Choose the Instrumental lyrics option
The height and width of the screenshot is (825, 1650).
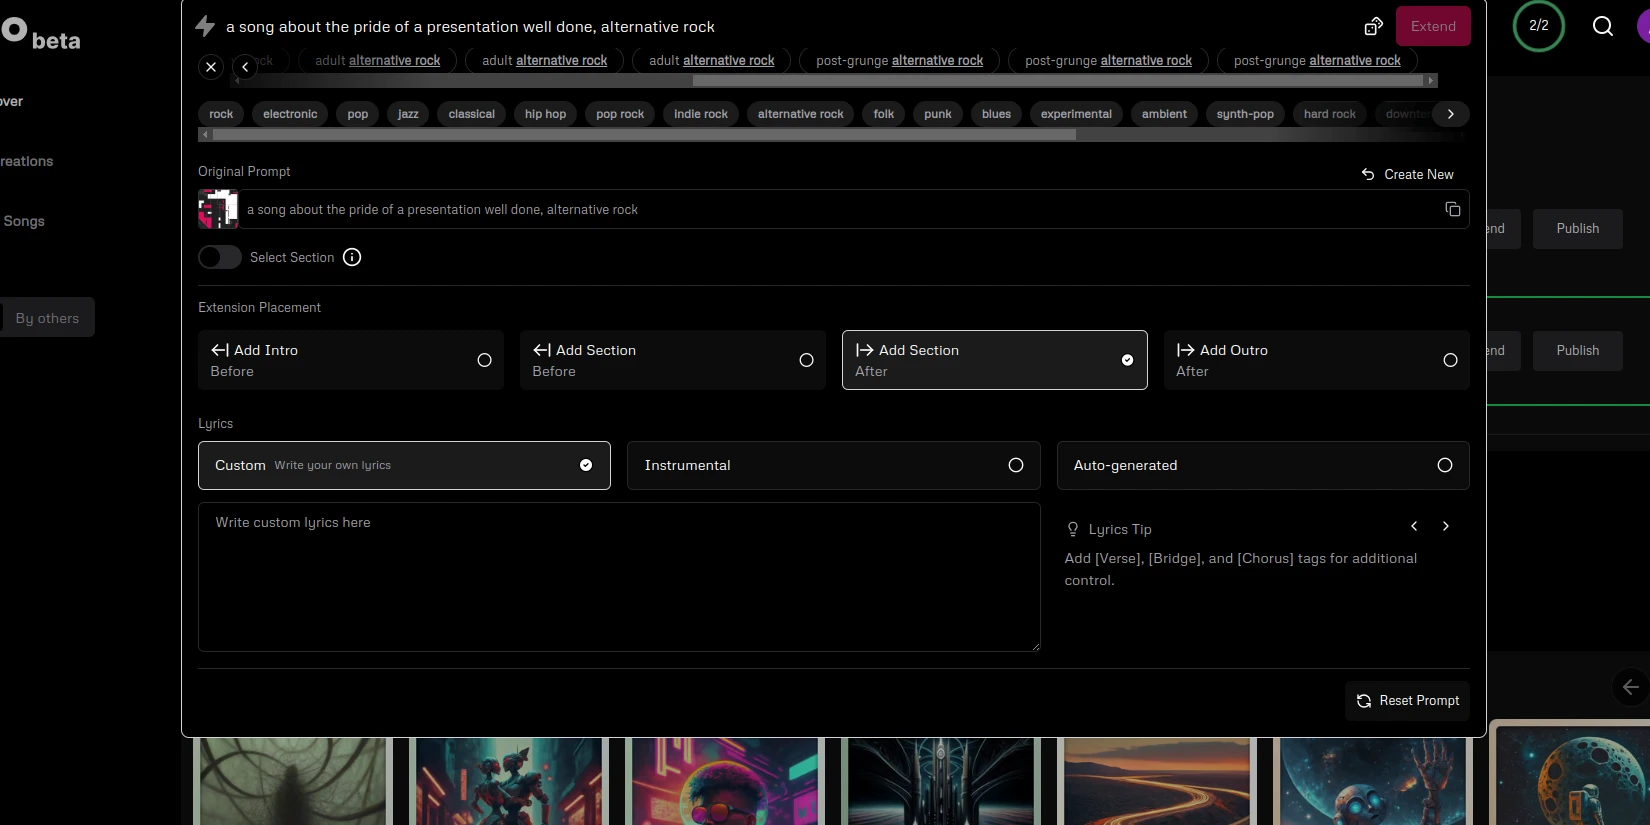click(833, 465)
